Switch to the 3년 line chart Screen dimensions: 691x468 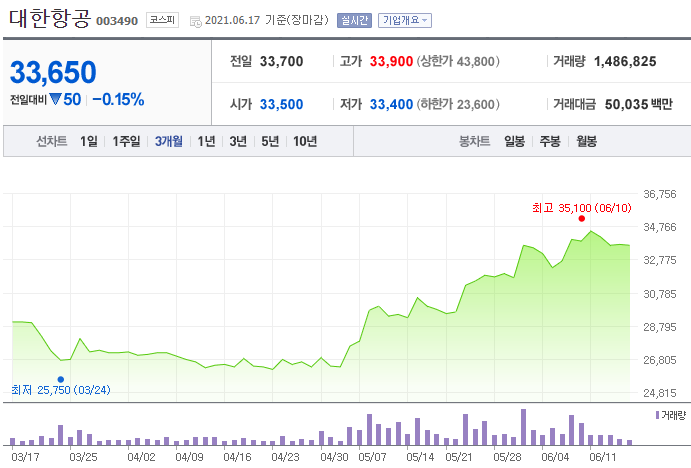pyautogui.click(x=238, y=141)
